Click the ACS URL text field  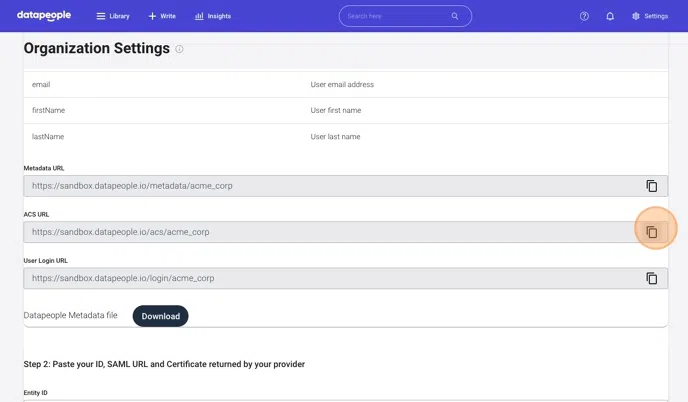coord(330,232)
